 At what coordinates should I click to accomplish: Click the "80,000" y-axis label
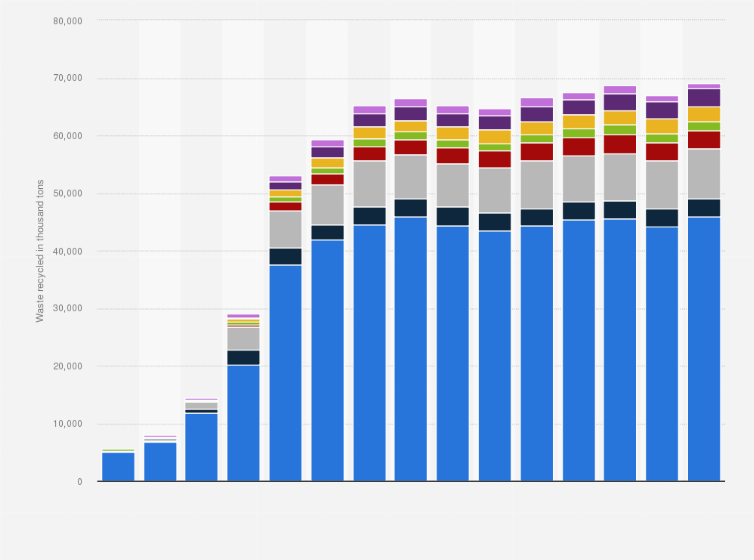[x=67, y=20]
